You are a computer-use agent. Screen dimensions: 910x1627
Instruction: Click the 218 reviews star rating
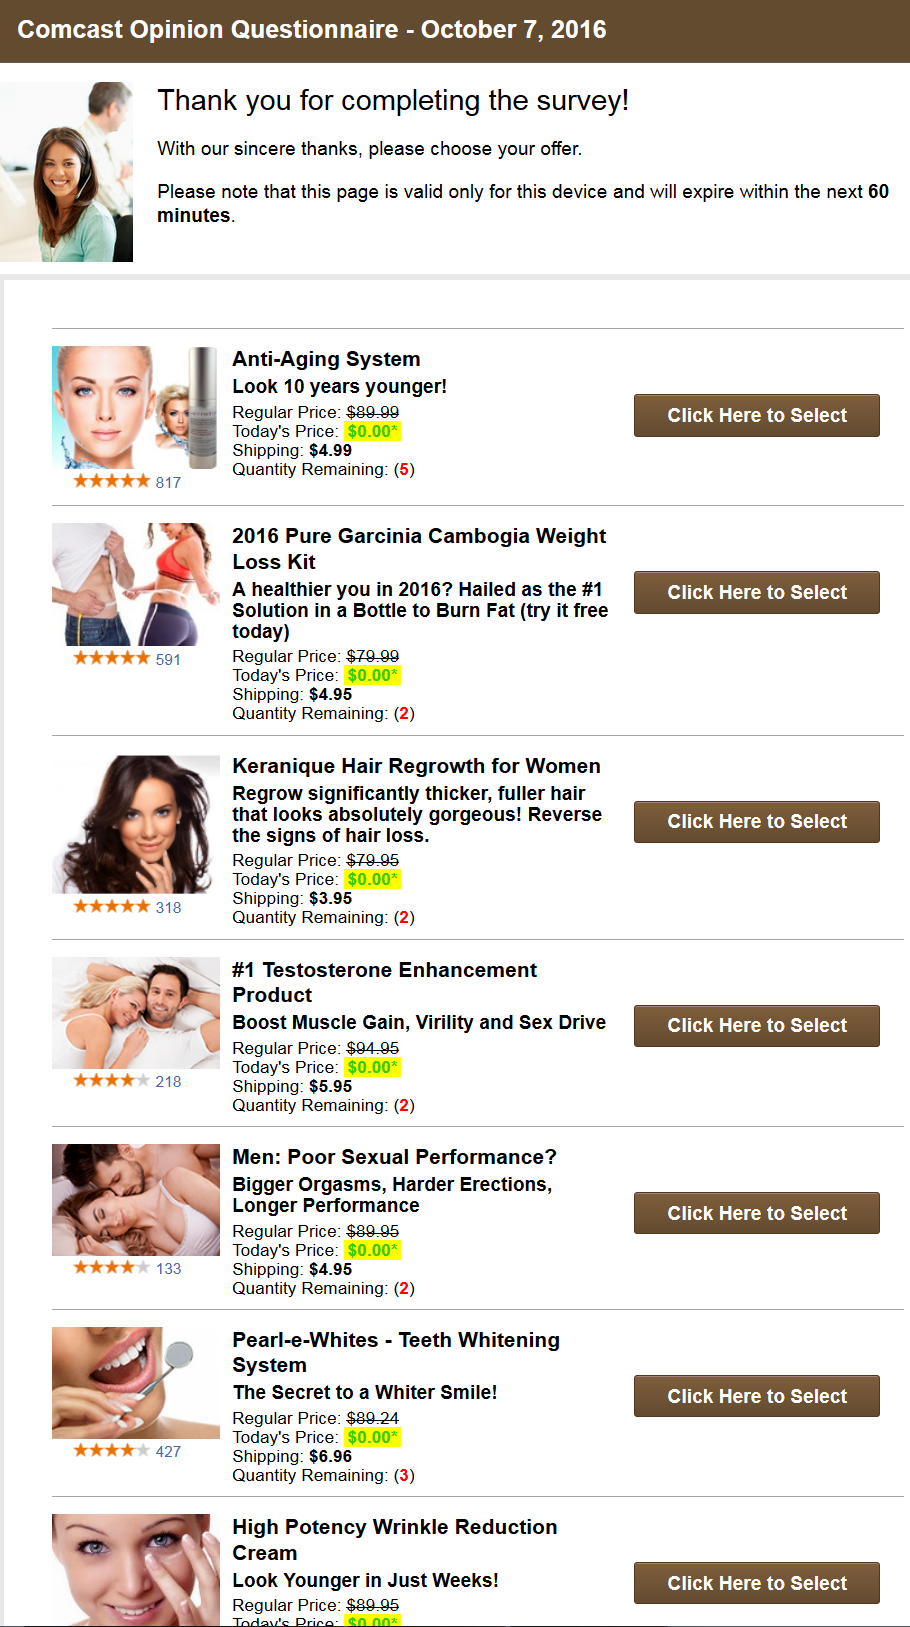pyautogui.click(x=127, y=1081)
